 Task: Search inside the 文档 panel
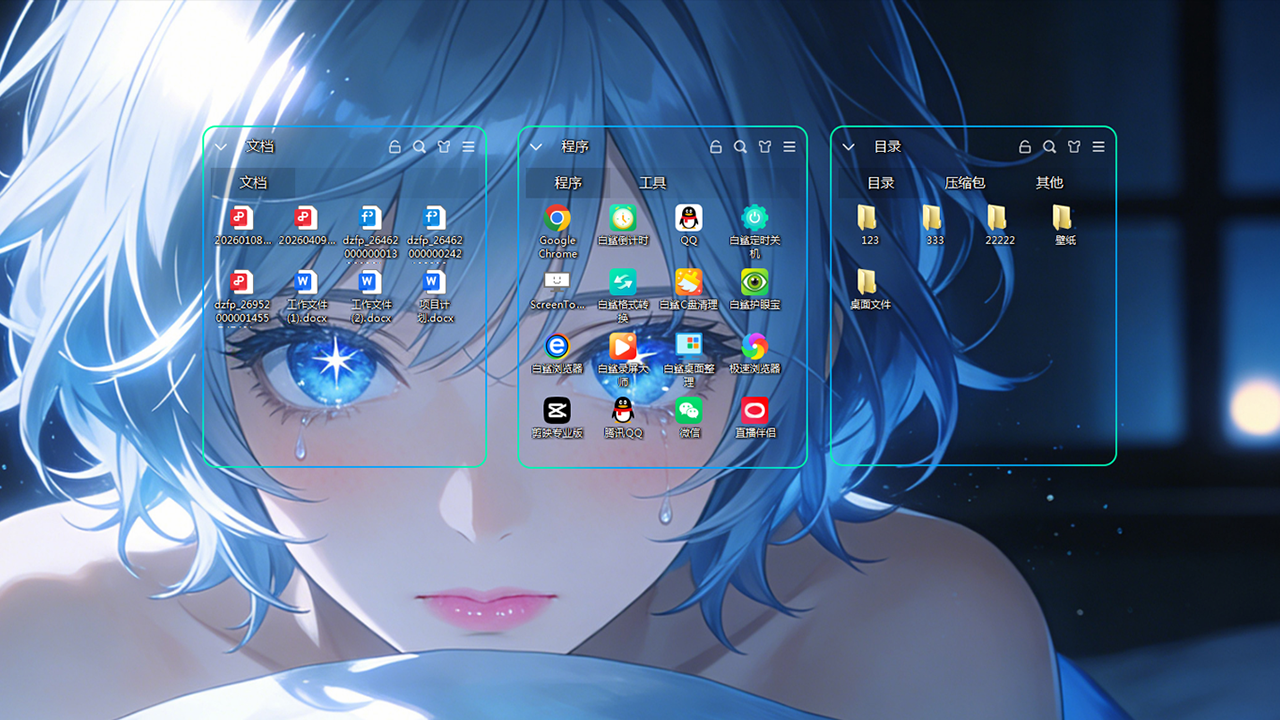(x=420, y=146)
